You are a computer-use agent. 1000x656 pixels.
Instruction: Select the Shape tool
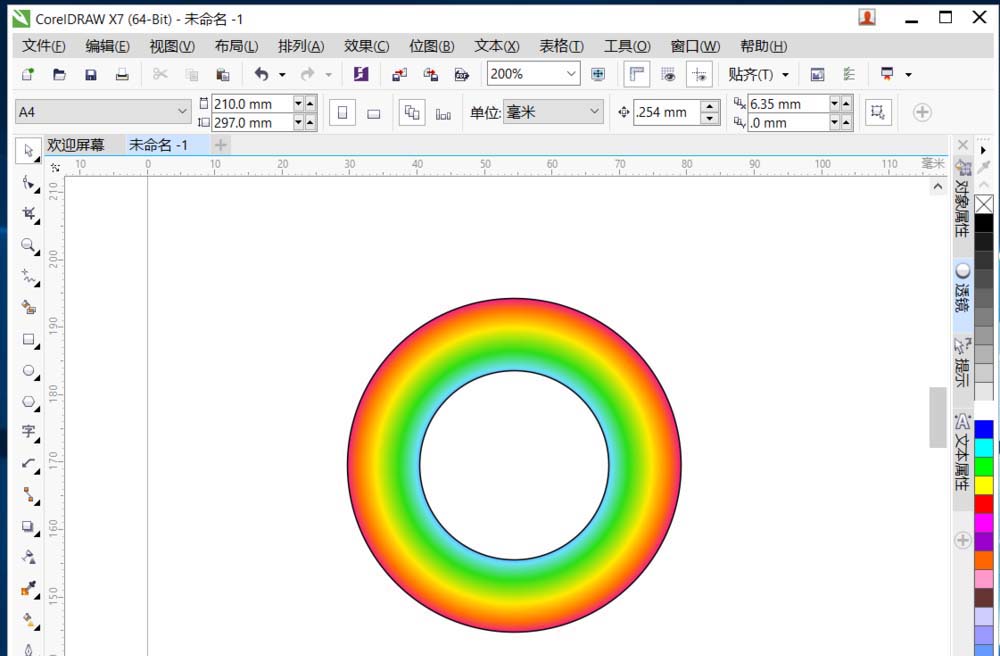tap(28, 184)
